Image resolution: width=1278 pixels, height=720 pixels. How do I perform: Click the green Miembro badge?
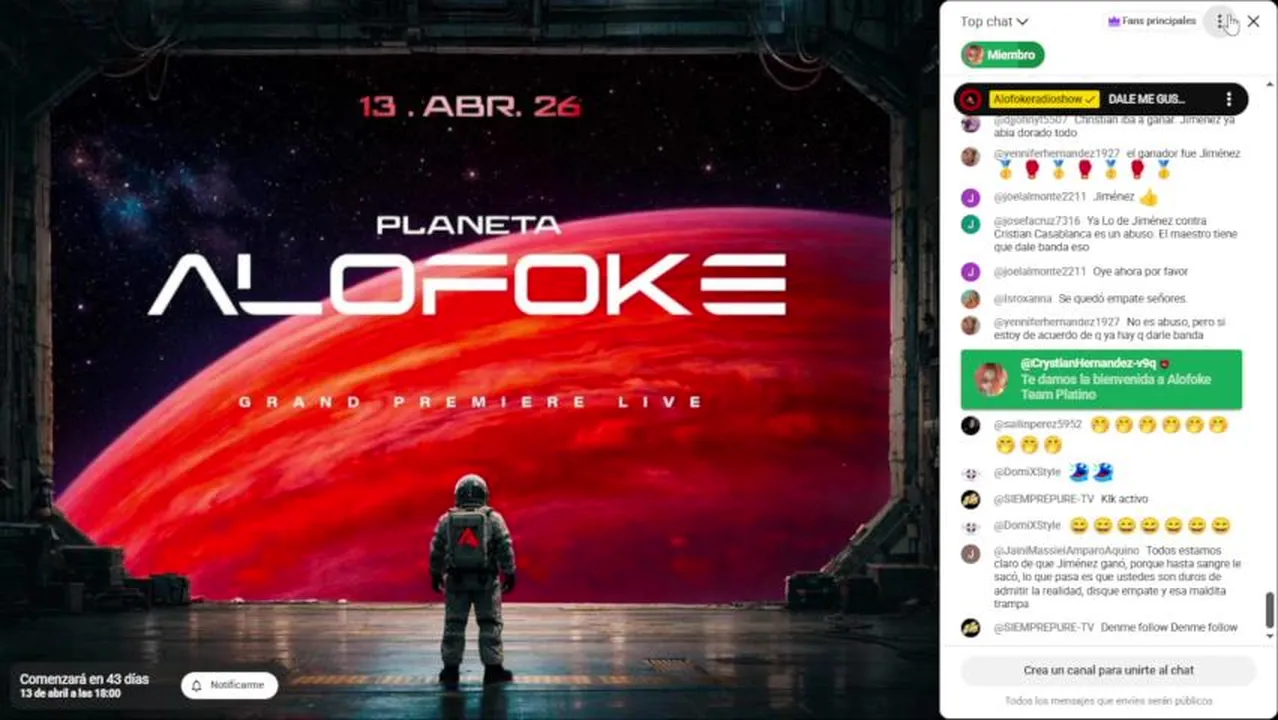tap(1003, 55)
